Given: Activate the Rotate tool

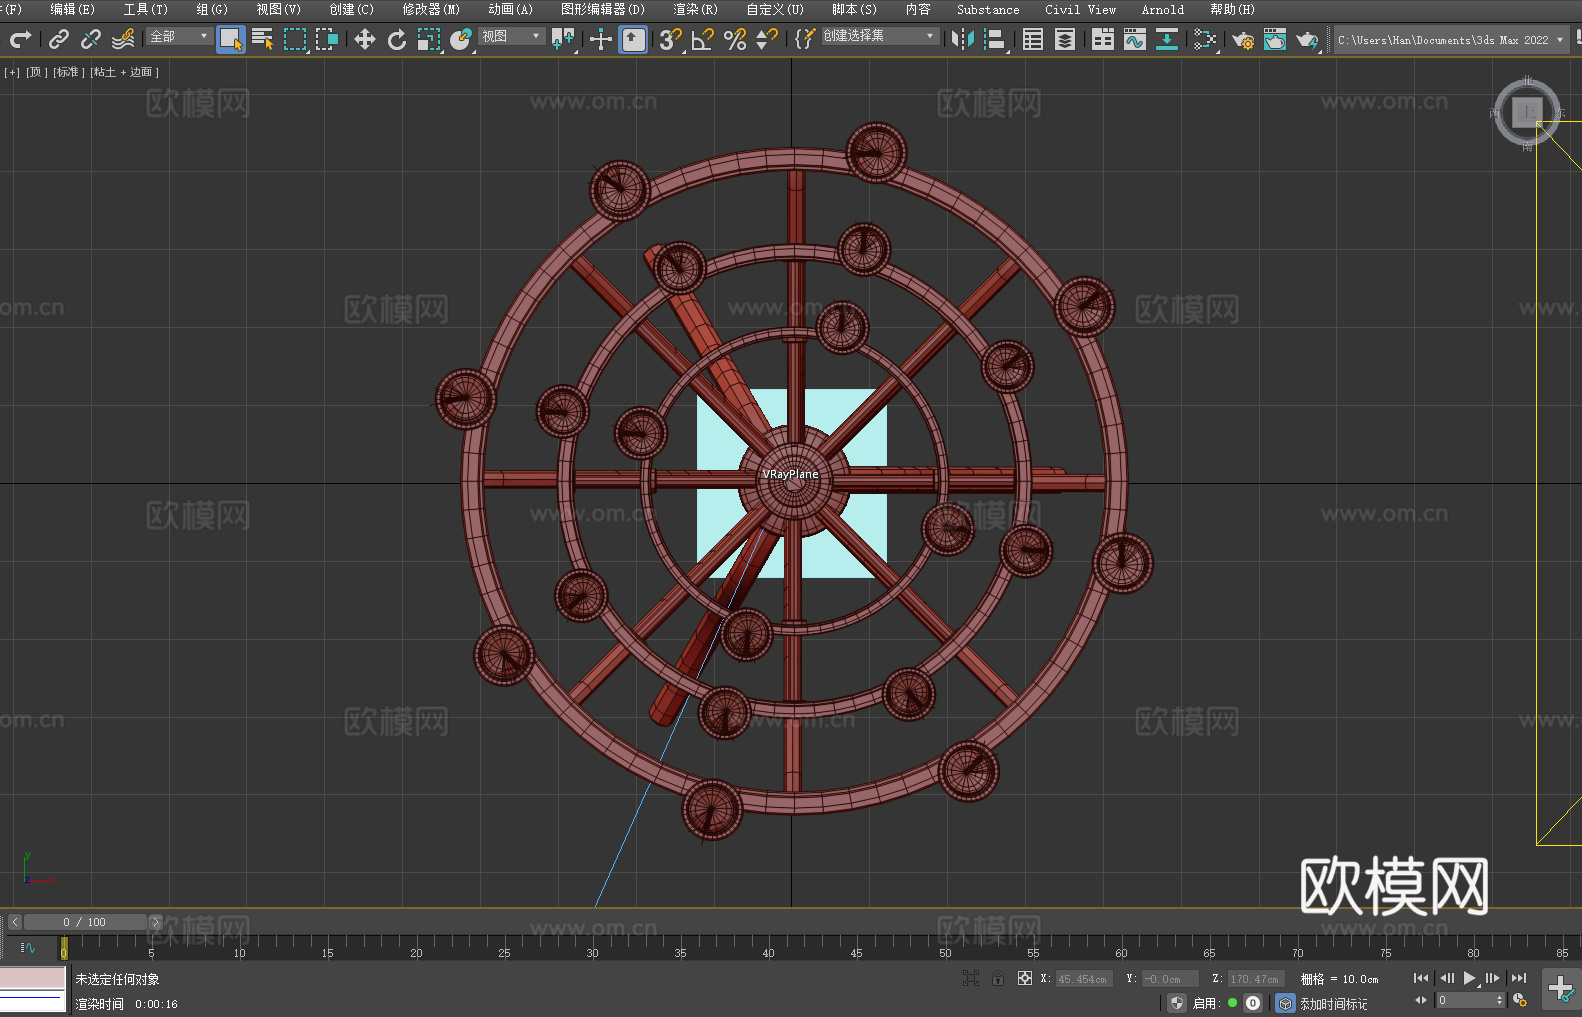Looking at the screenshot, I should 397,39.
